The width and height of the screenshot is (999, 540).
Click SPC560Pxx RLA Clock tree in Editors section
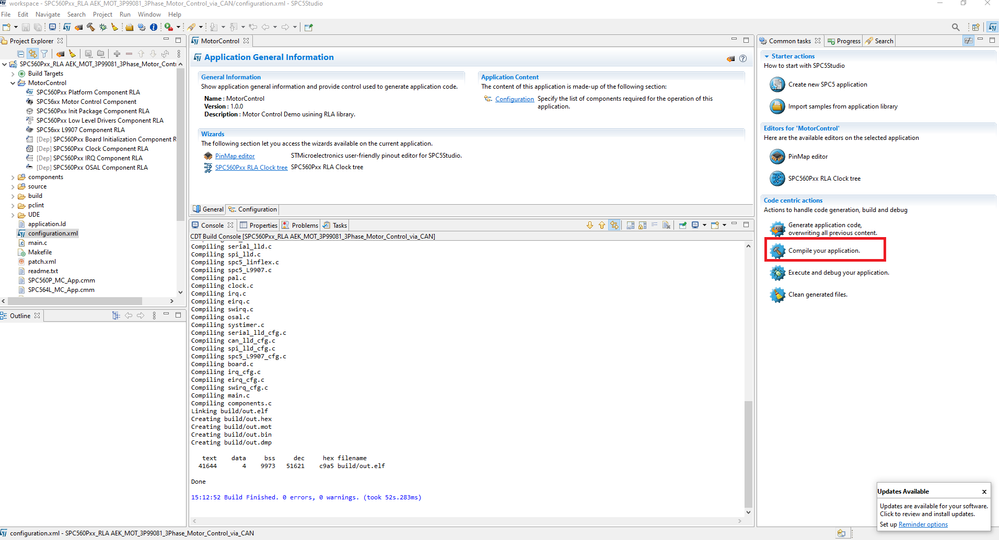tap(824, 178)
